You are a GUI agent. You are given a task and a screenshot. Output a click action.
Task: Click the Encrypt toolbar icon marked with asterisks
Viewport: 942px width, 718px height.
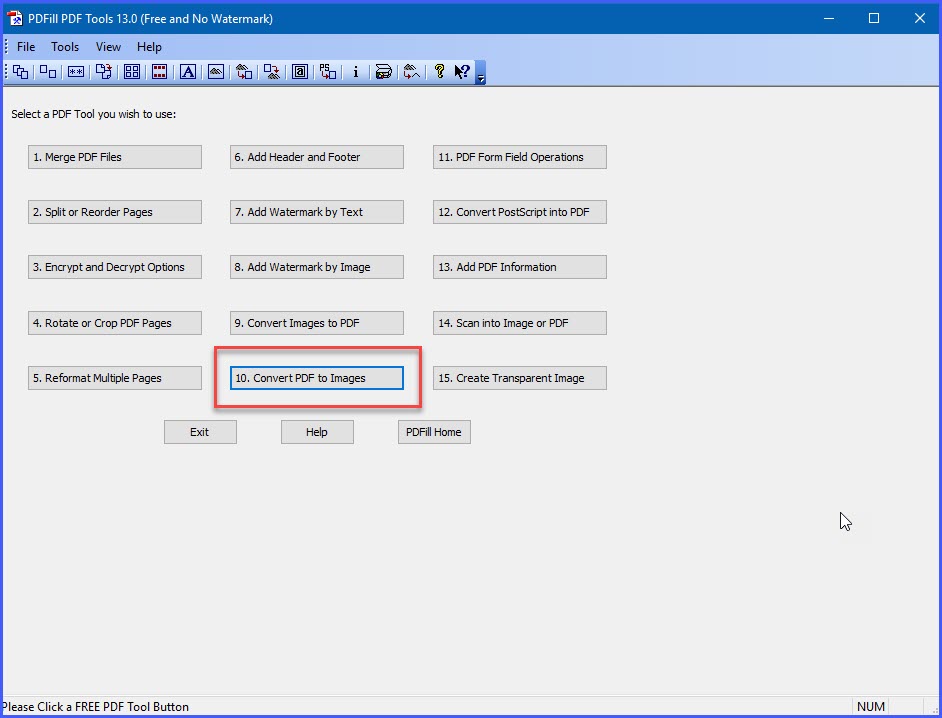pyautogui.click(x=75, y=71)
